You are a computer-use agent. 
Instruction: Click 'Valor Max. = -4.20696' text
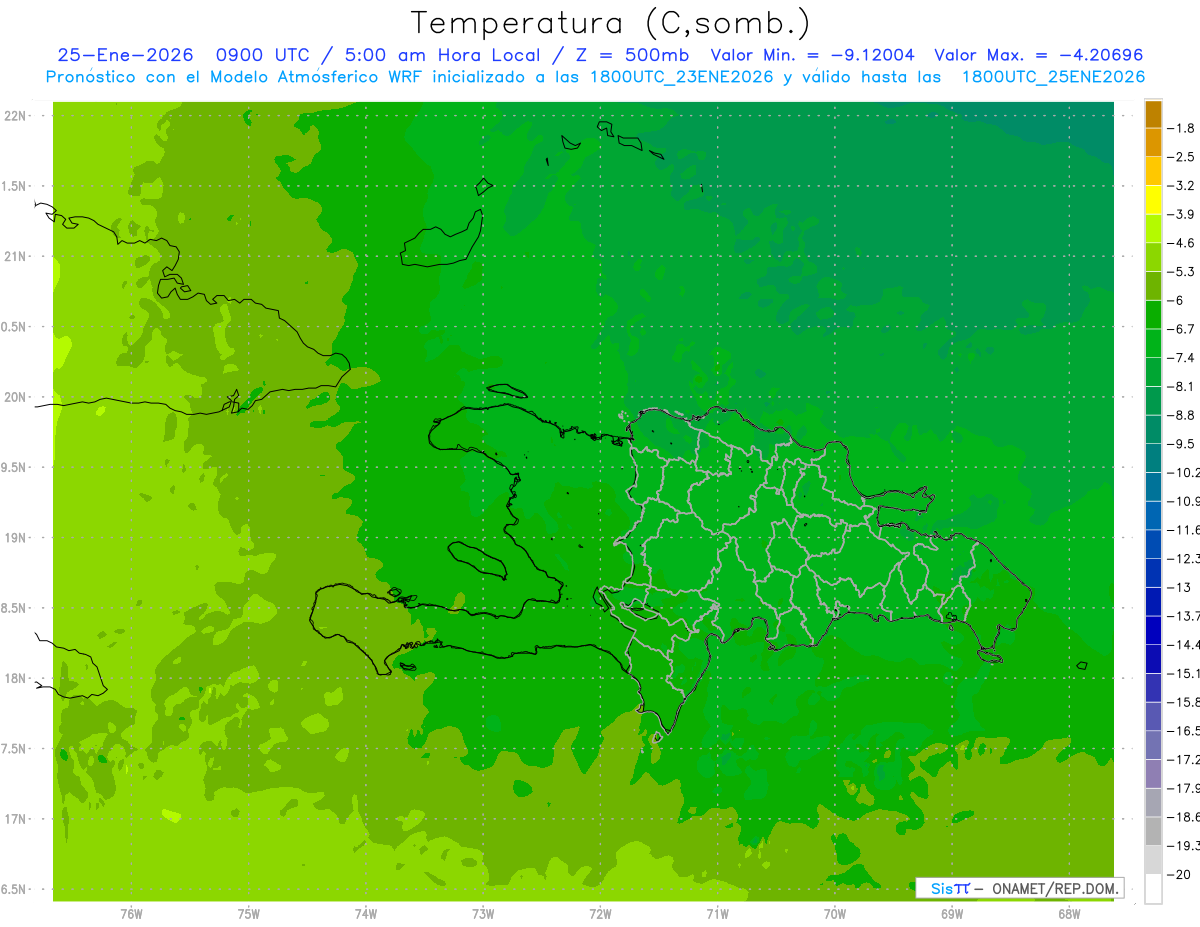(1038, 55)
